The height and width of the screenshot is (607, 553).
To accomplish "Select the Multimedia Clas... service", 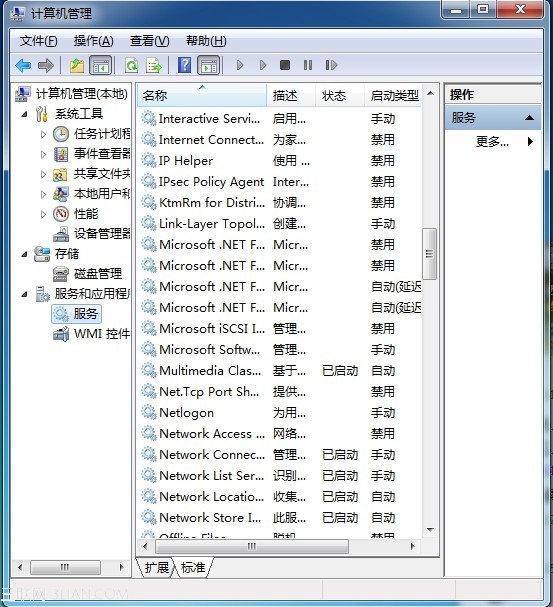I will pos(281,370).
